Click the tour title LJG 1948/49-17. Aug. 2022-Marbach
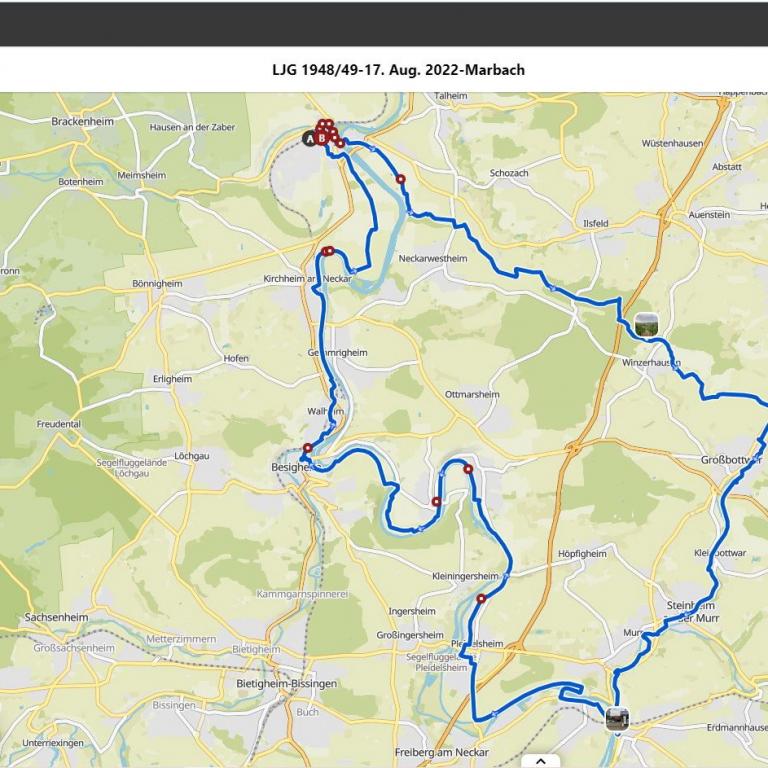This screenshot has height=768, width=768. 398,70
